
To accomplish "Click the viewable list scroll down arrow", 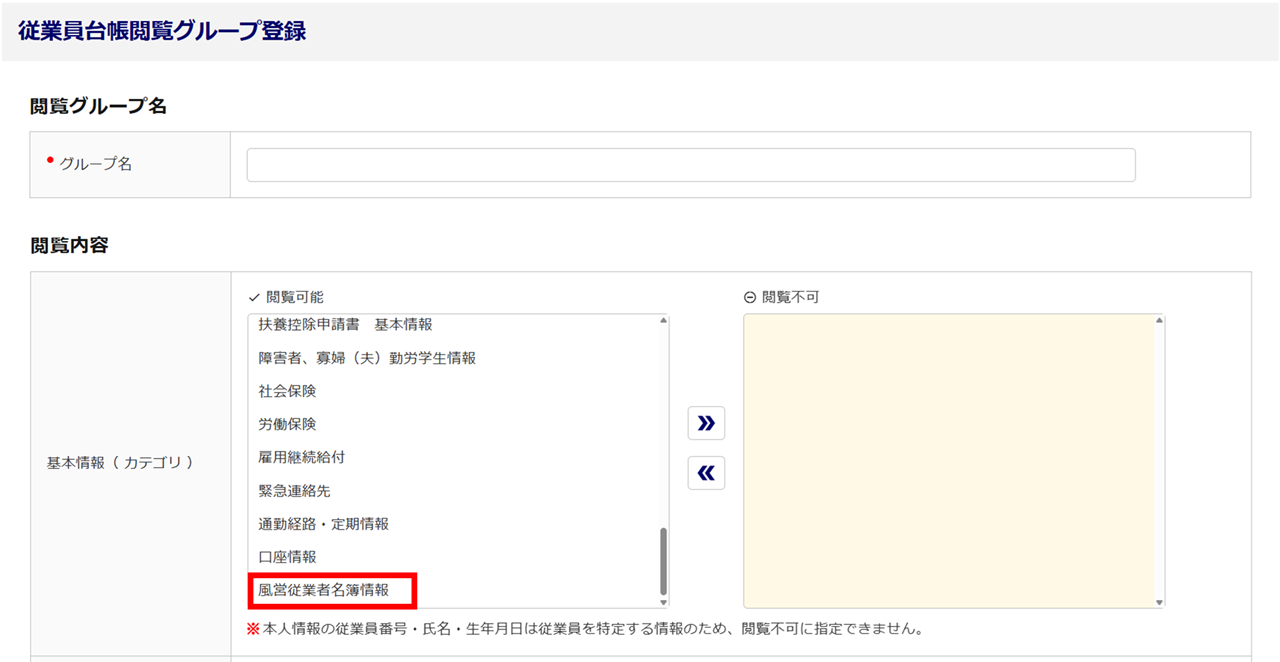I will (663, 602).
